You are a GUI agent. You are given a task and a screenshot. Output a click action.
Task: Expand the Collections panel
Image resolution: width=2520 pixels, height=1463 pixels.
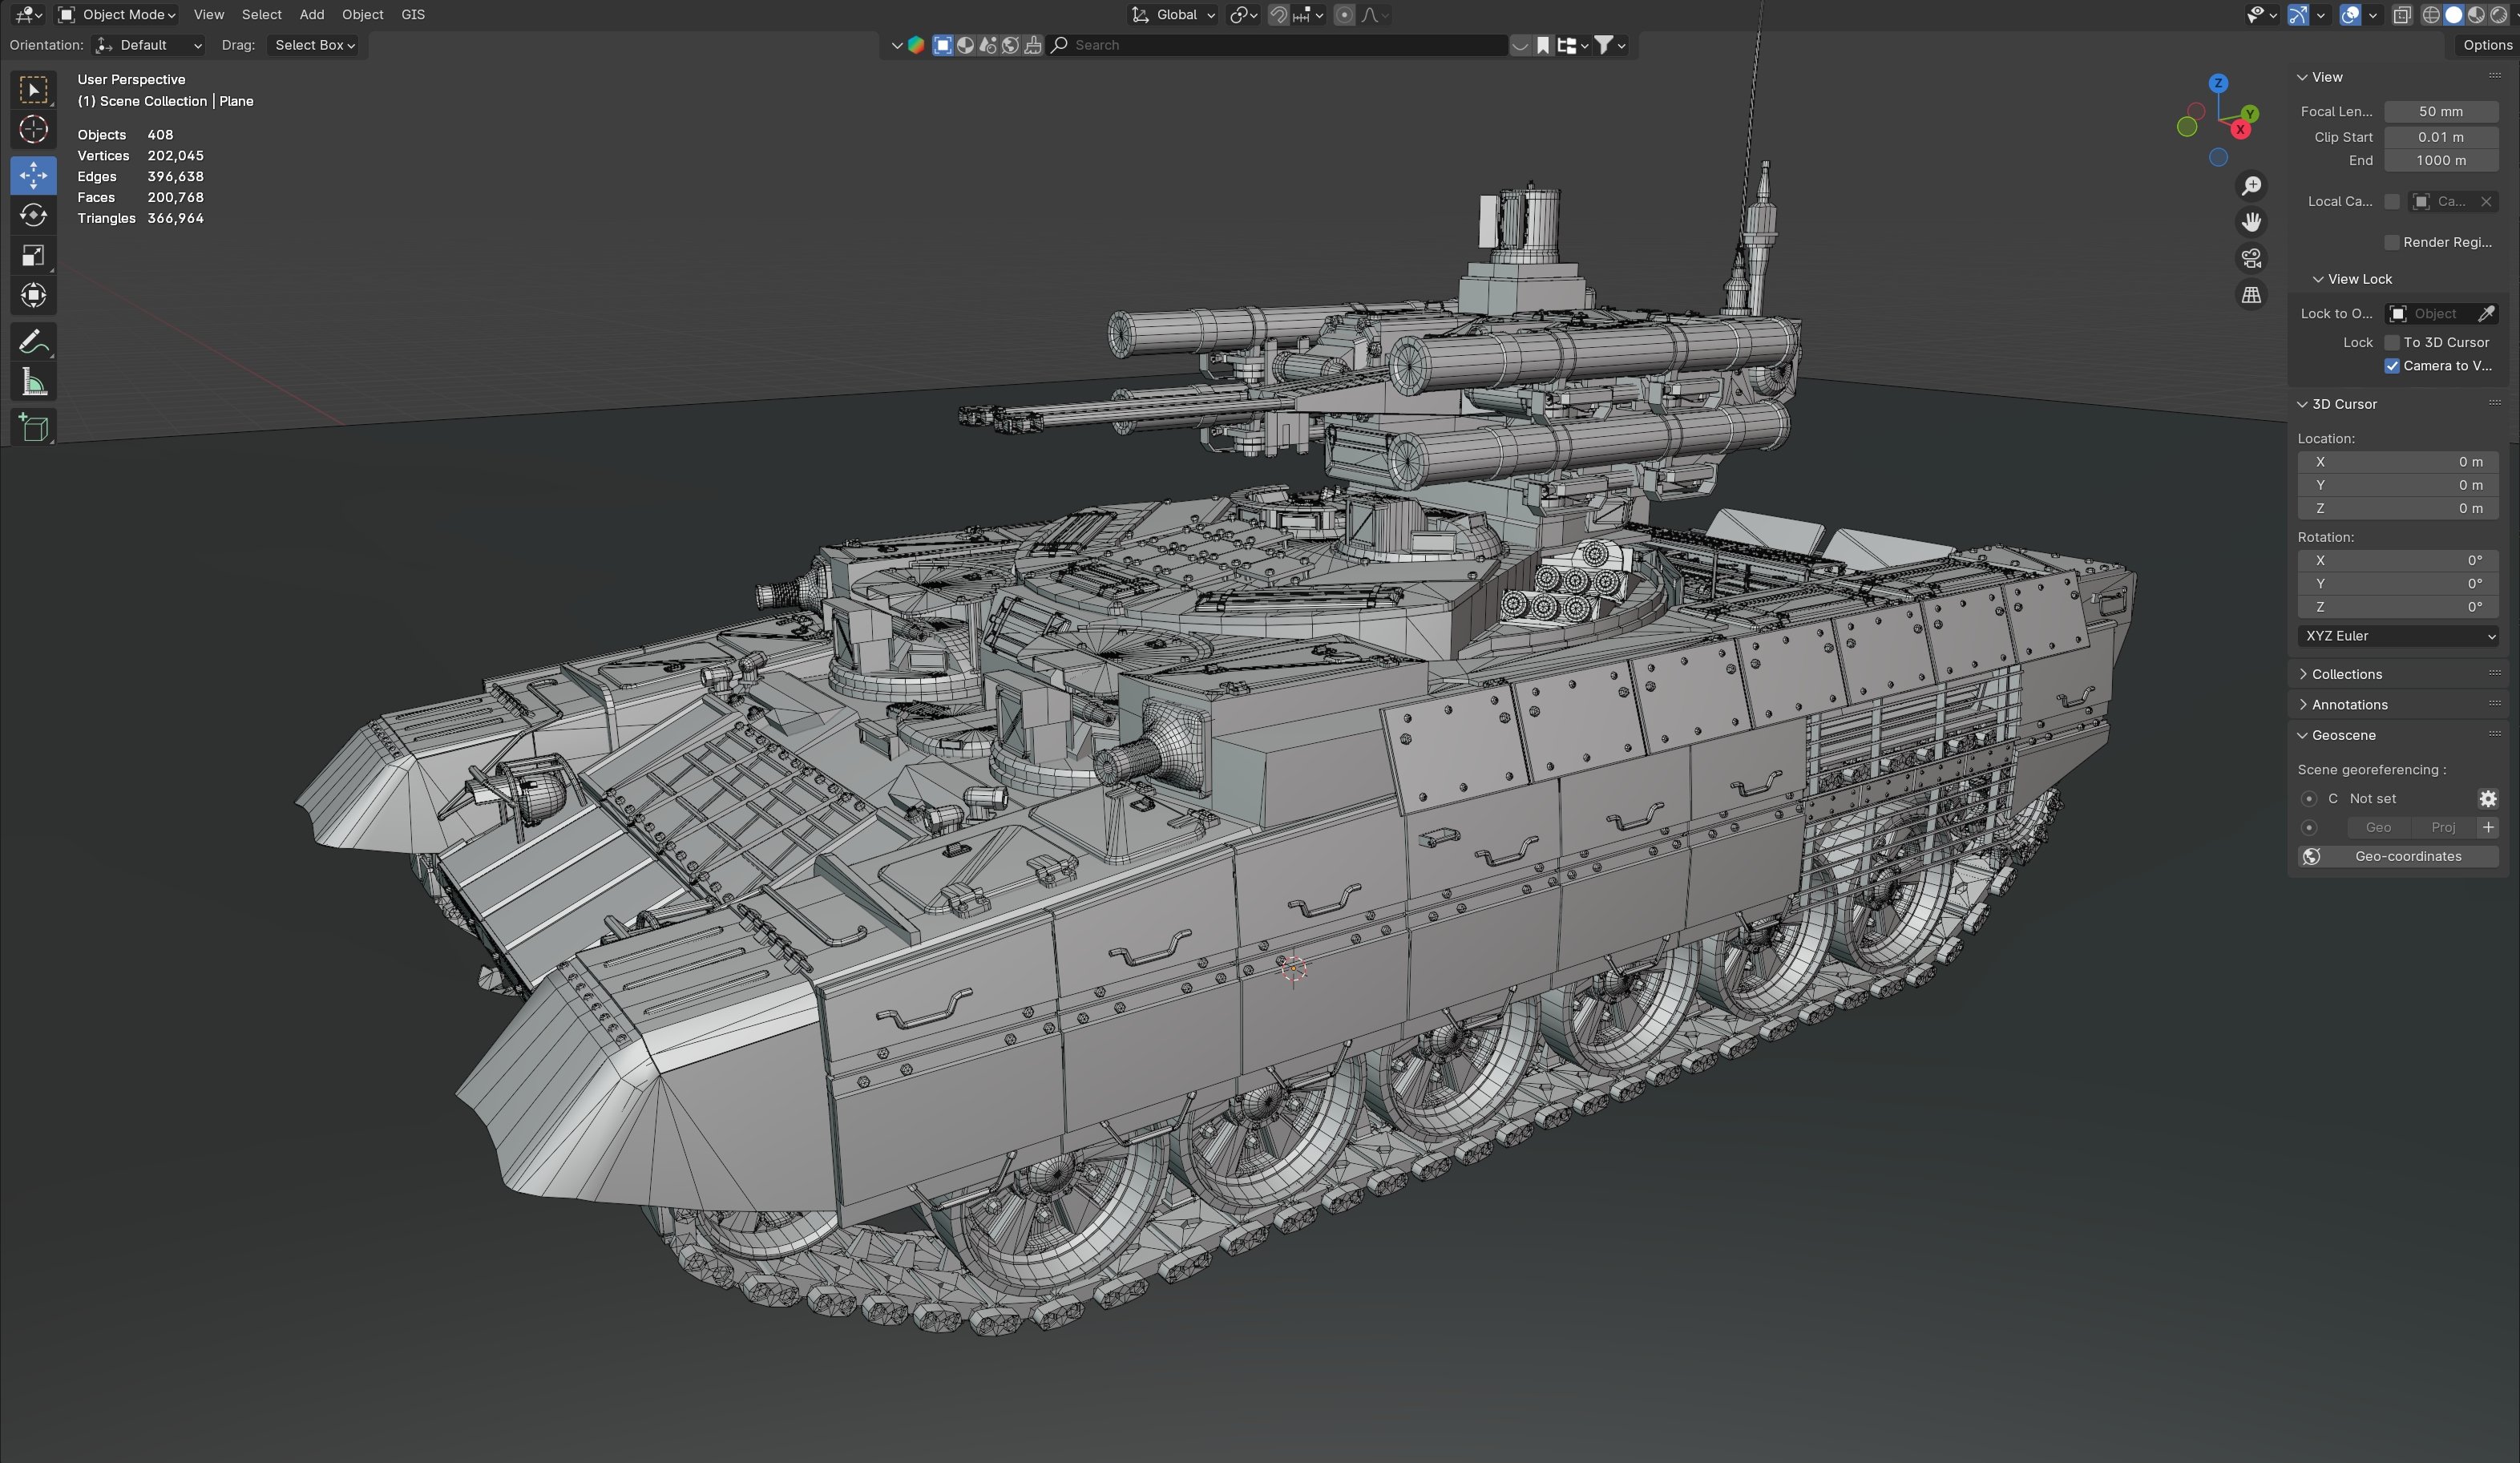pyautogui.click(x=2346, y=674)
